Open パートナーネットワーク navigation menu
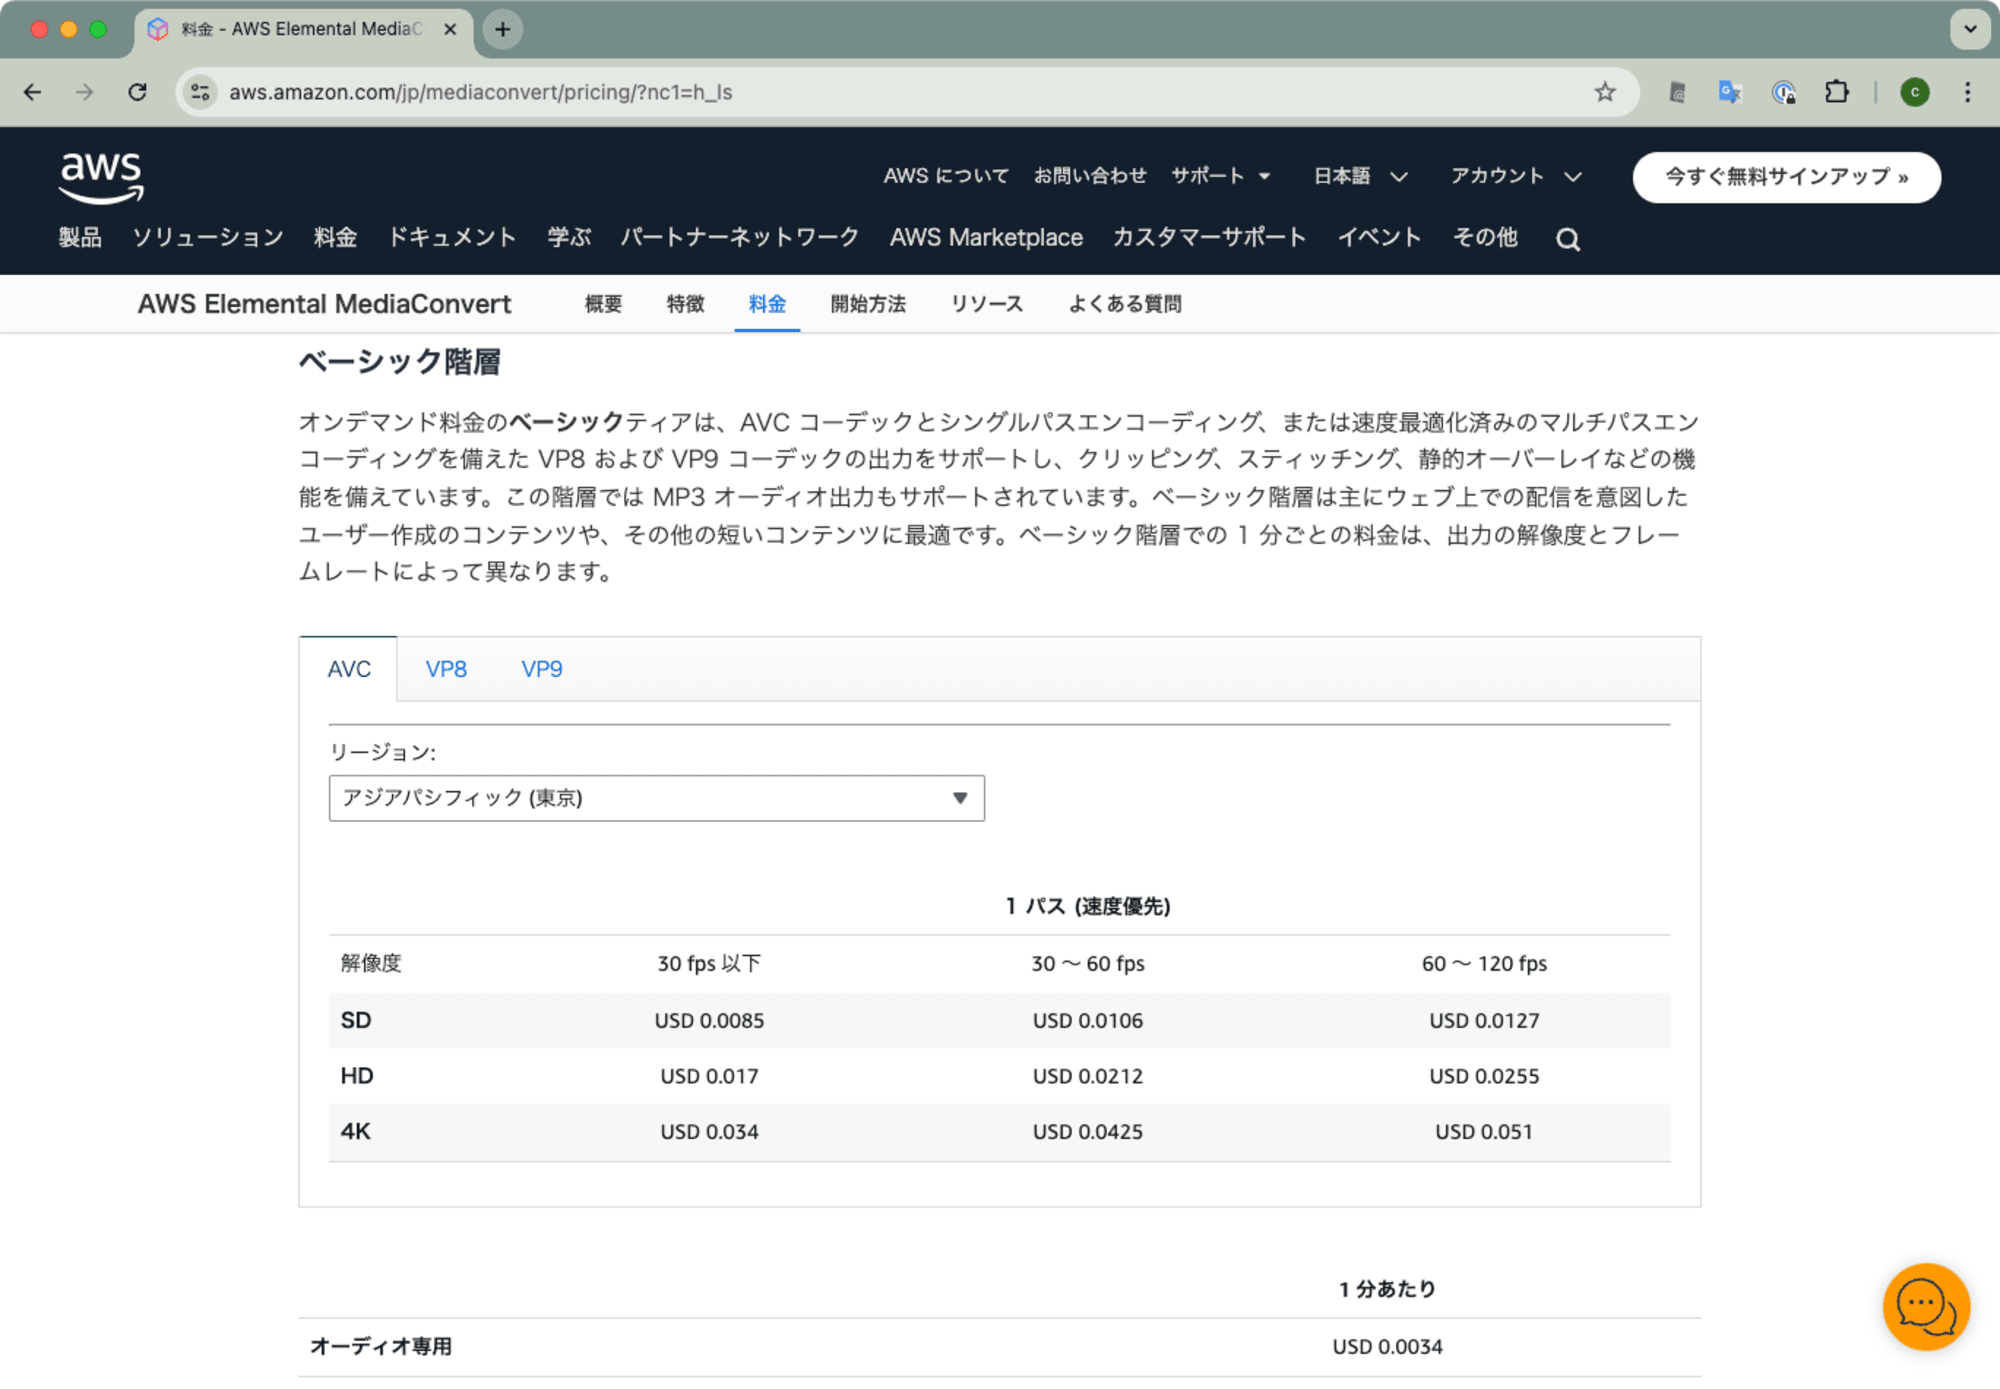 [x=740, y=238]
